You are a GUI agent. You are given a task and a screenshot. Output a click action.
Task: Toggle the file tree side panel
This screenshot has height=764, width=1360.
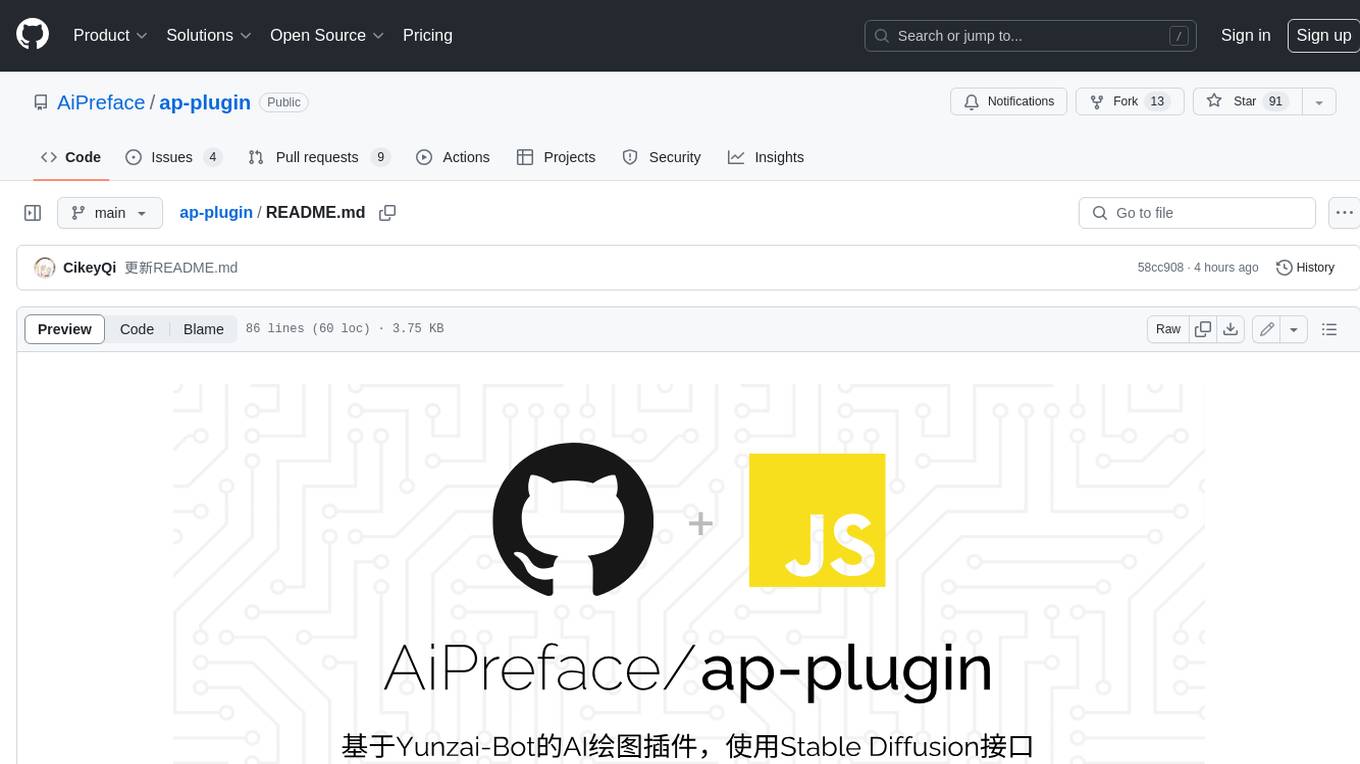pyautogui.click(x=33, y=213)
